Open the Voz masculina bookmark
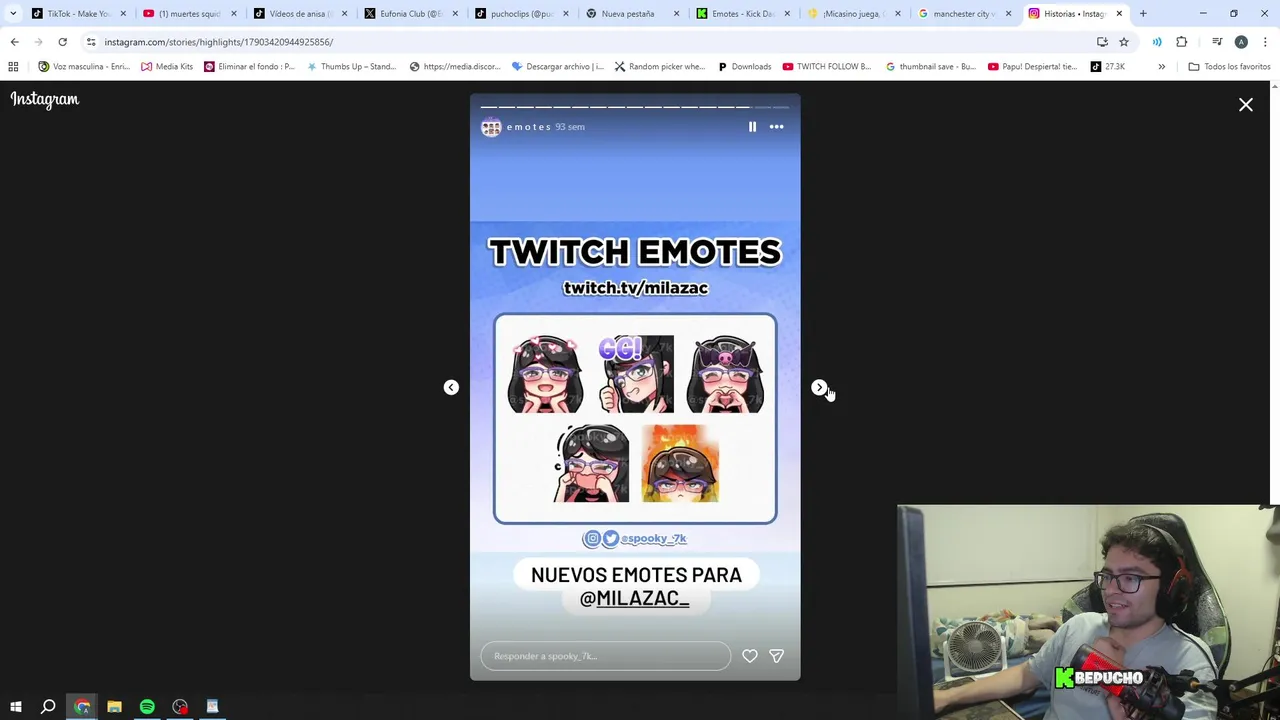Viewport: 1280px width, 720px height. coord(84,67)
